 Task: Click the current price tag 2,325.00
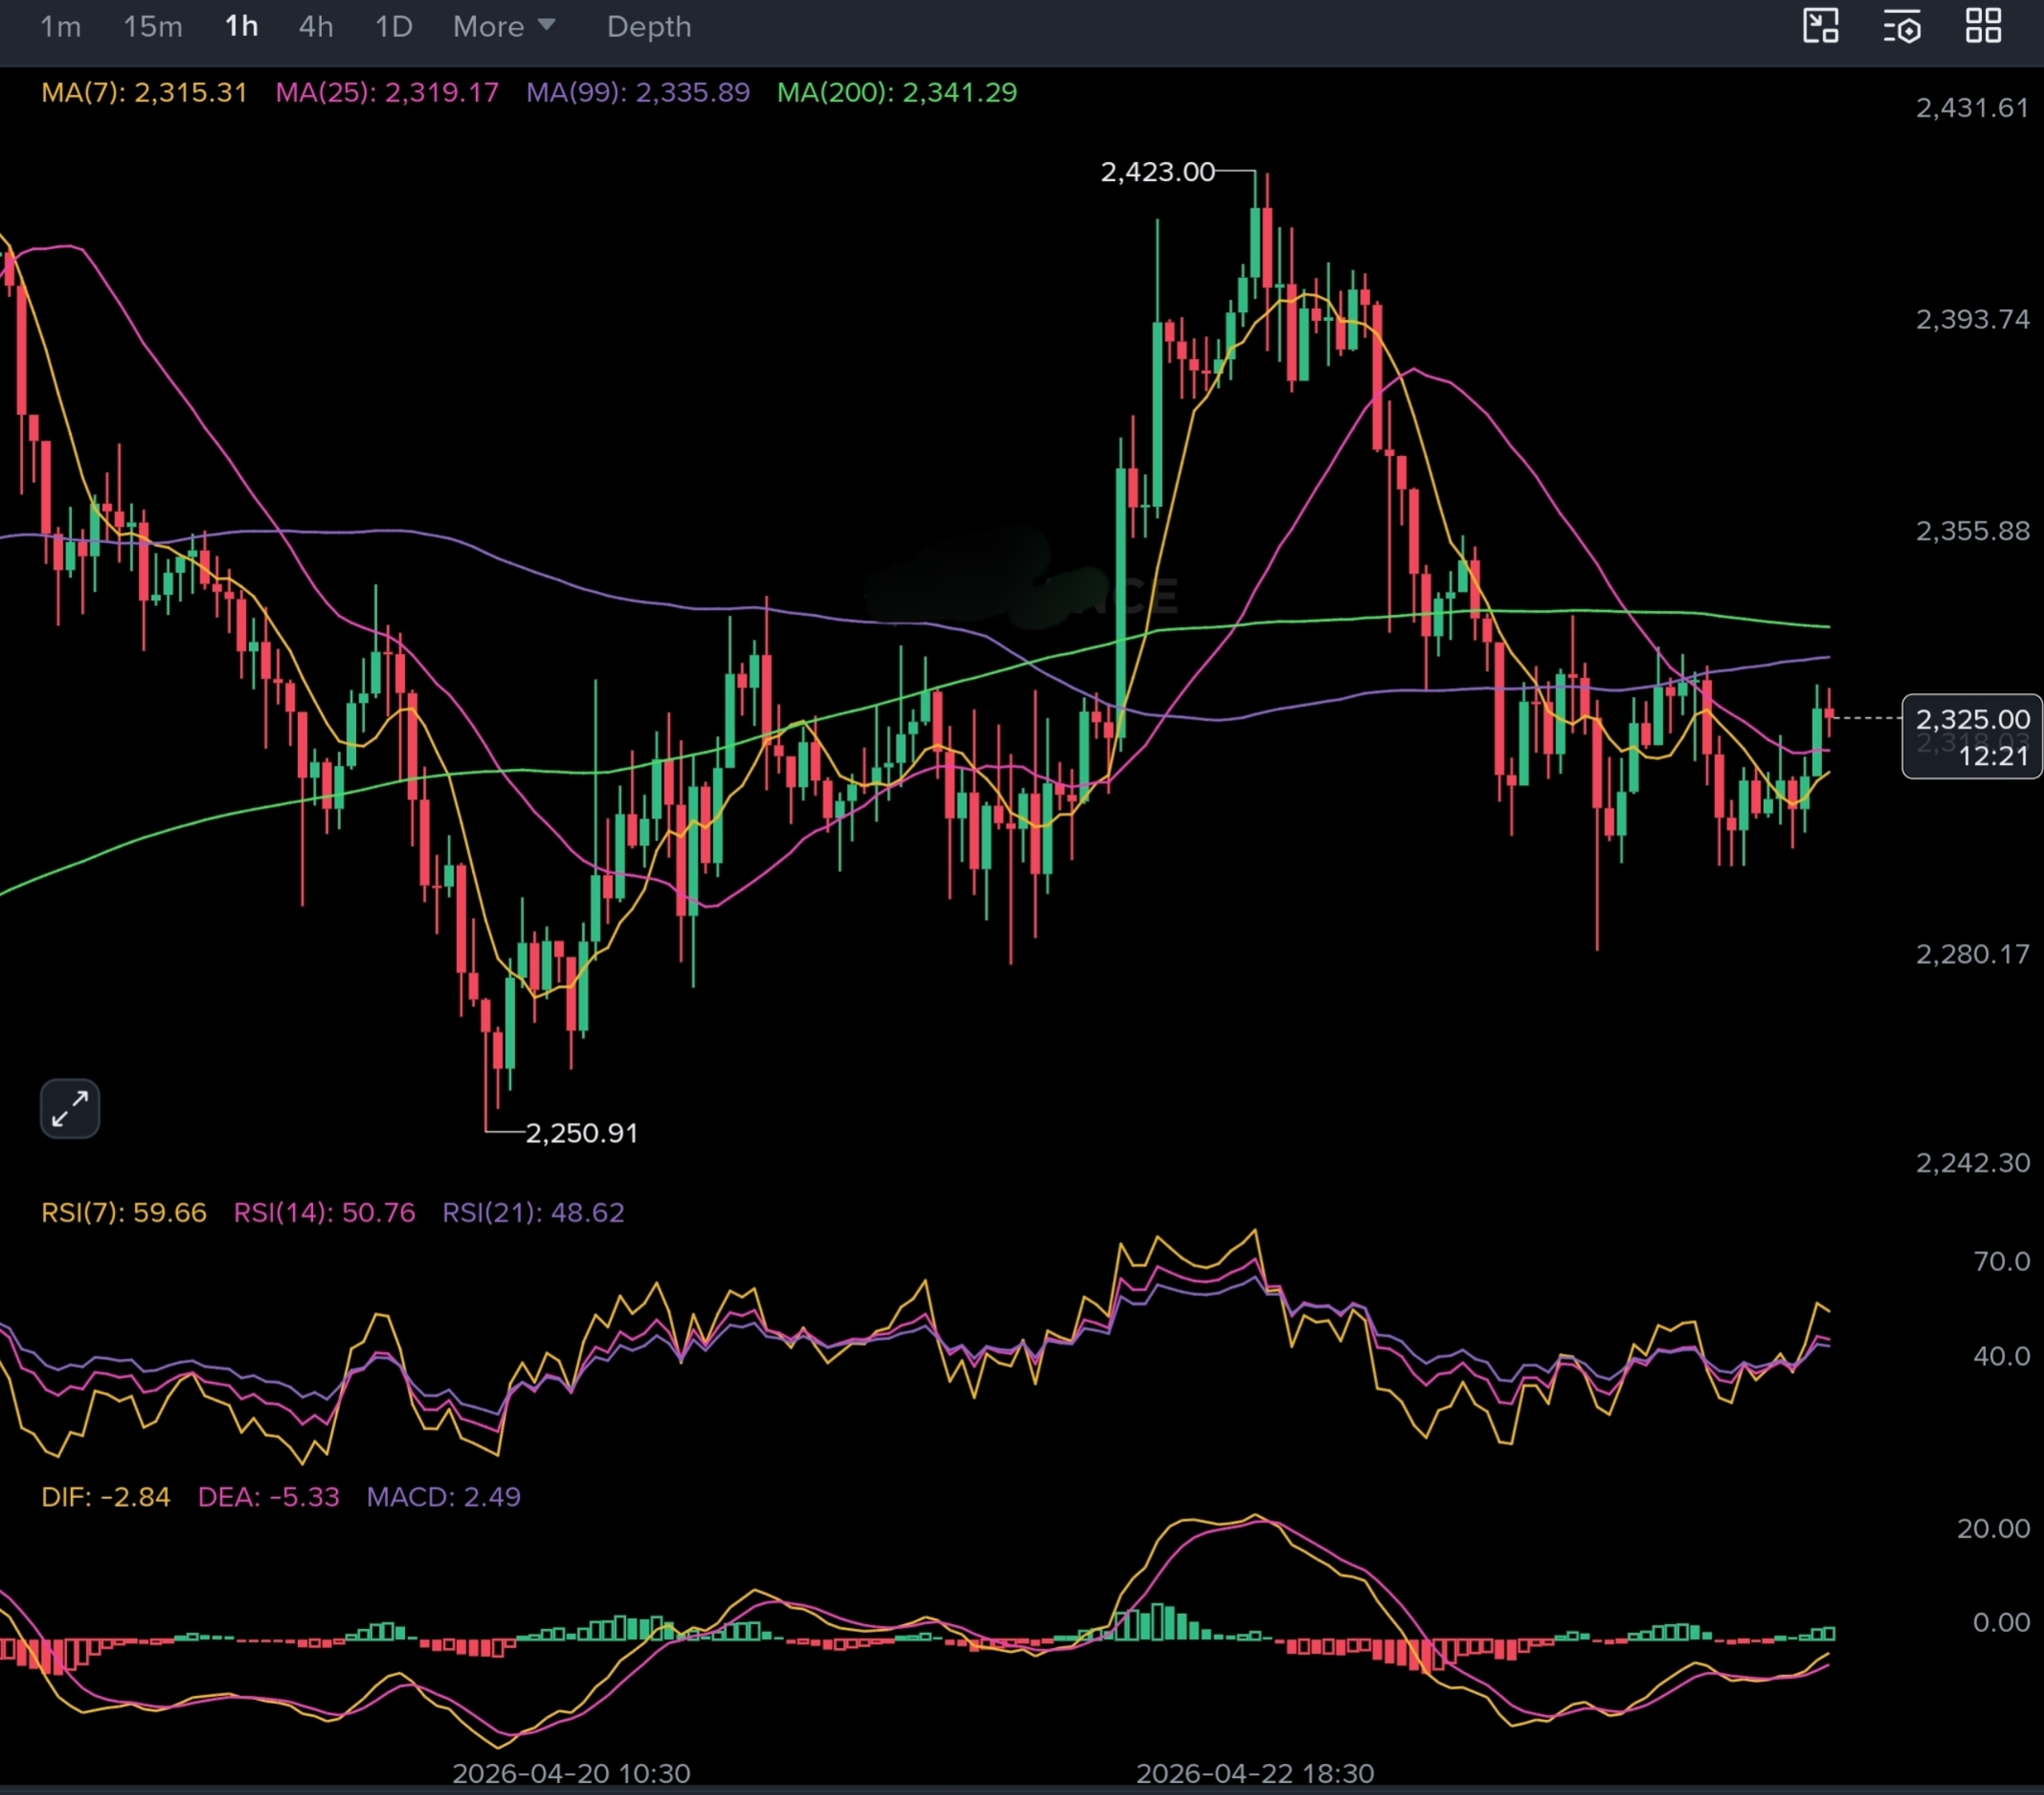point(1972,720)
